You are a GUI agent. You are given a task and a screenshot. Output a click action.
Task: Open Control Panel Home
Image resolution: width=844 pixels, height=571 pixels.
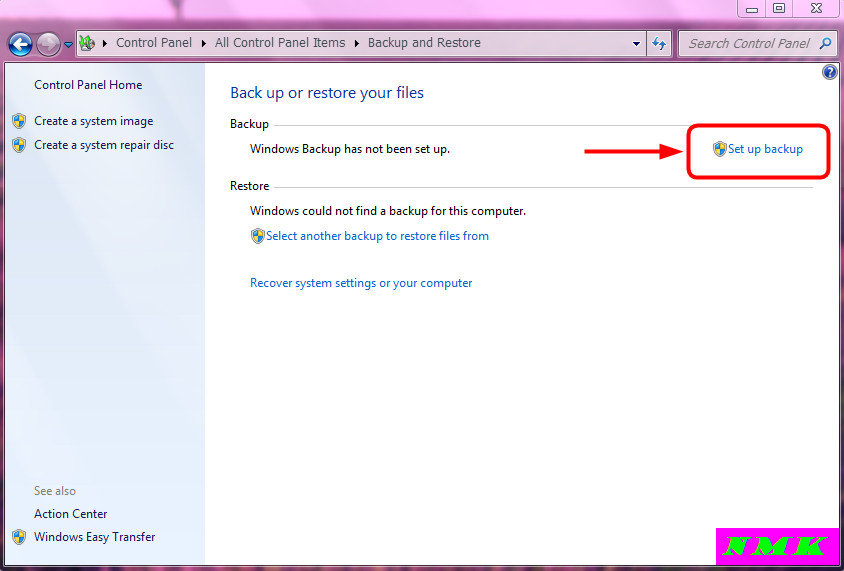(88, 84)
